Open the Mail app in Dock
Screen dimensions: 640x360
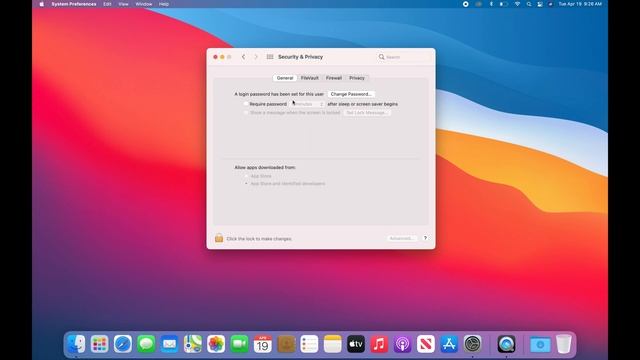coord(169,344)
